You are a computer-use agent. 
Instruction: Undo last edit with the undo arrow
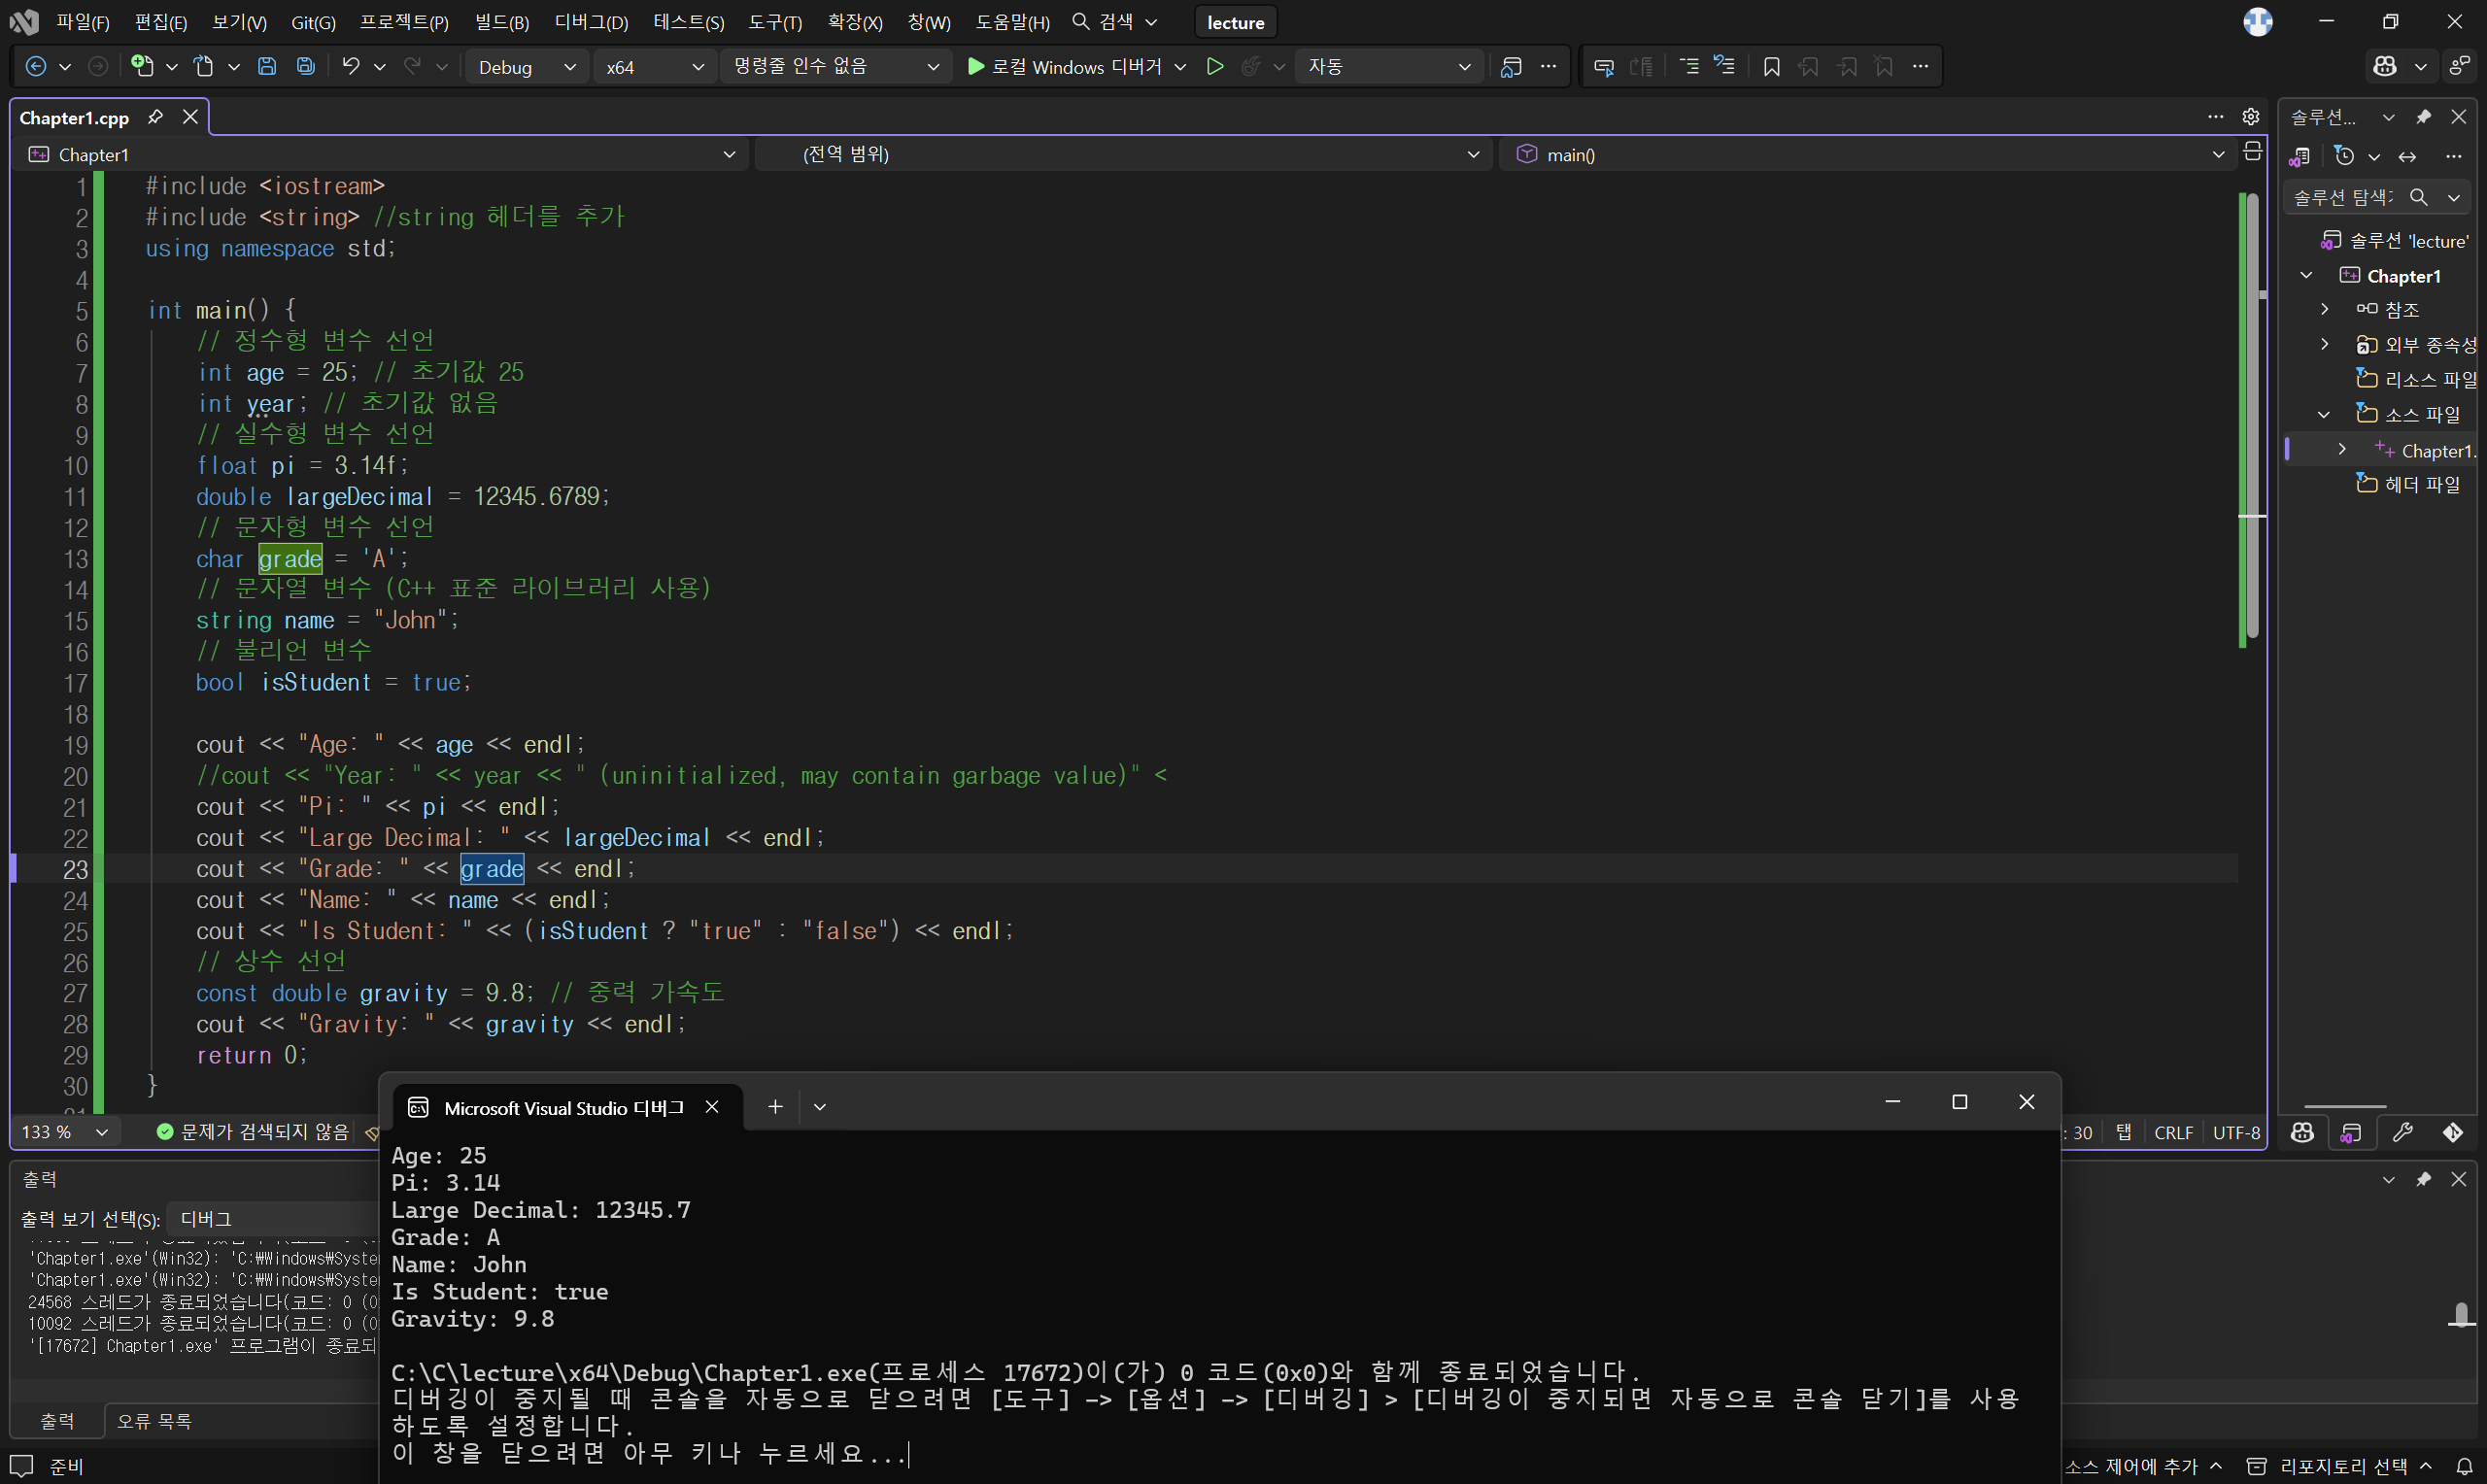coord(350,66)
